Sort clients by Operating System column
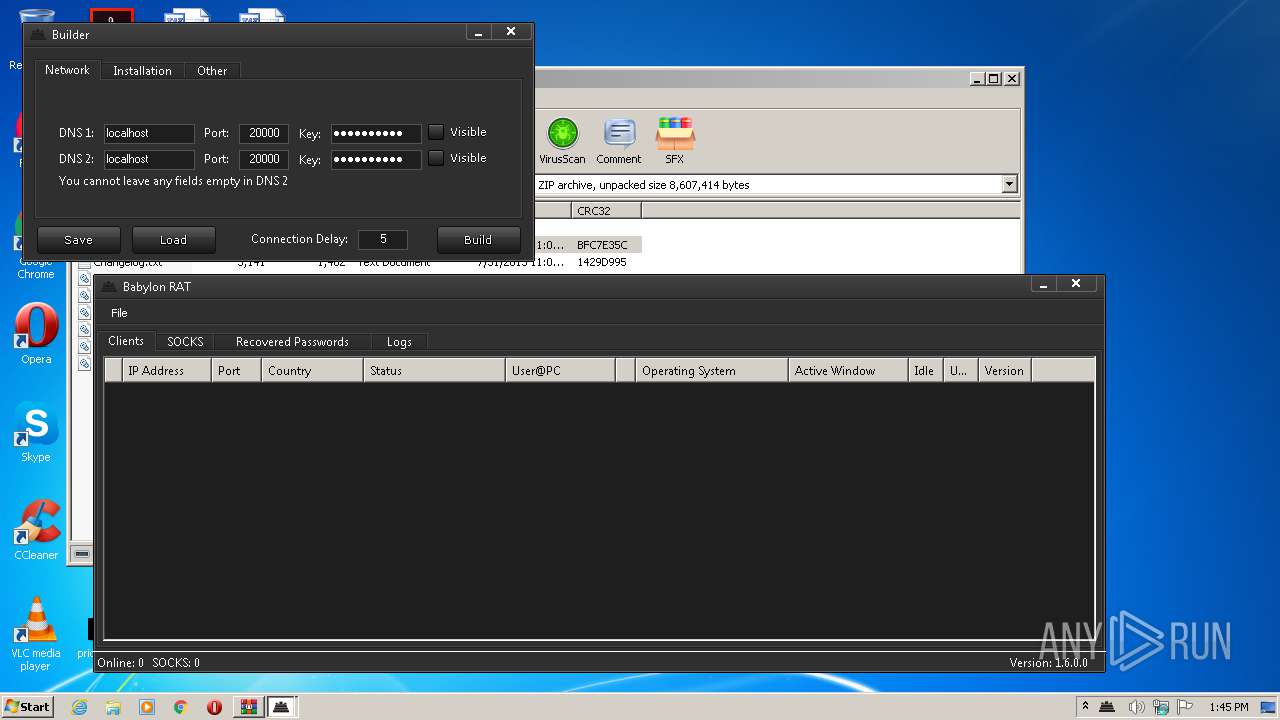The width and height of the screenshot is (1280, 720). tap(712, 370)
